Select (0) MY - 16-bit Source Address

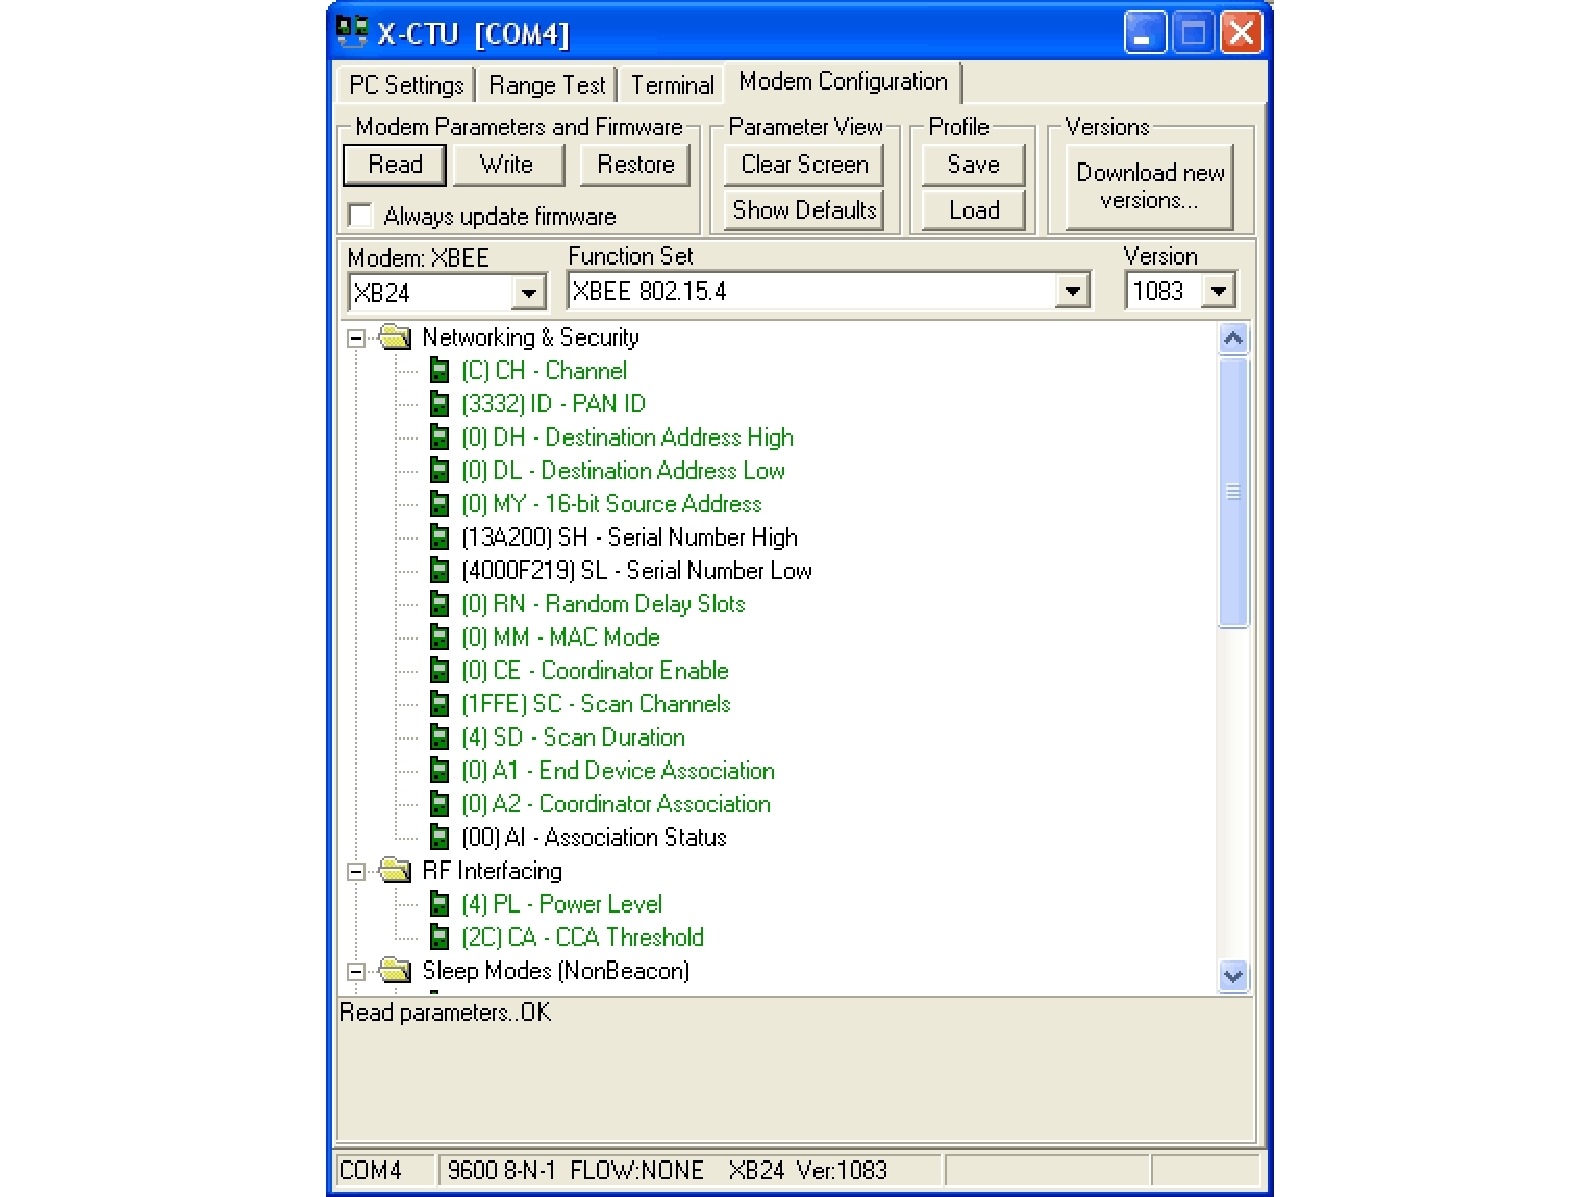pos(611,504)
